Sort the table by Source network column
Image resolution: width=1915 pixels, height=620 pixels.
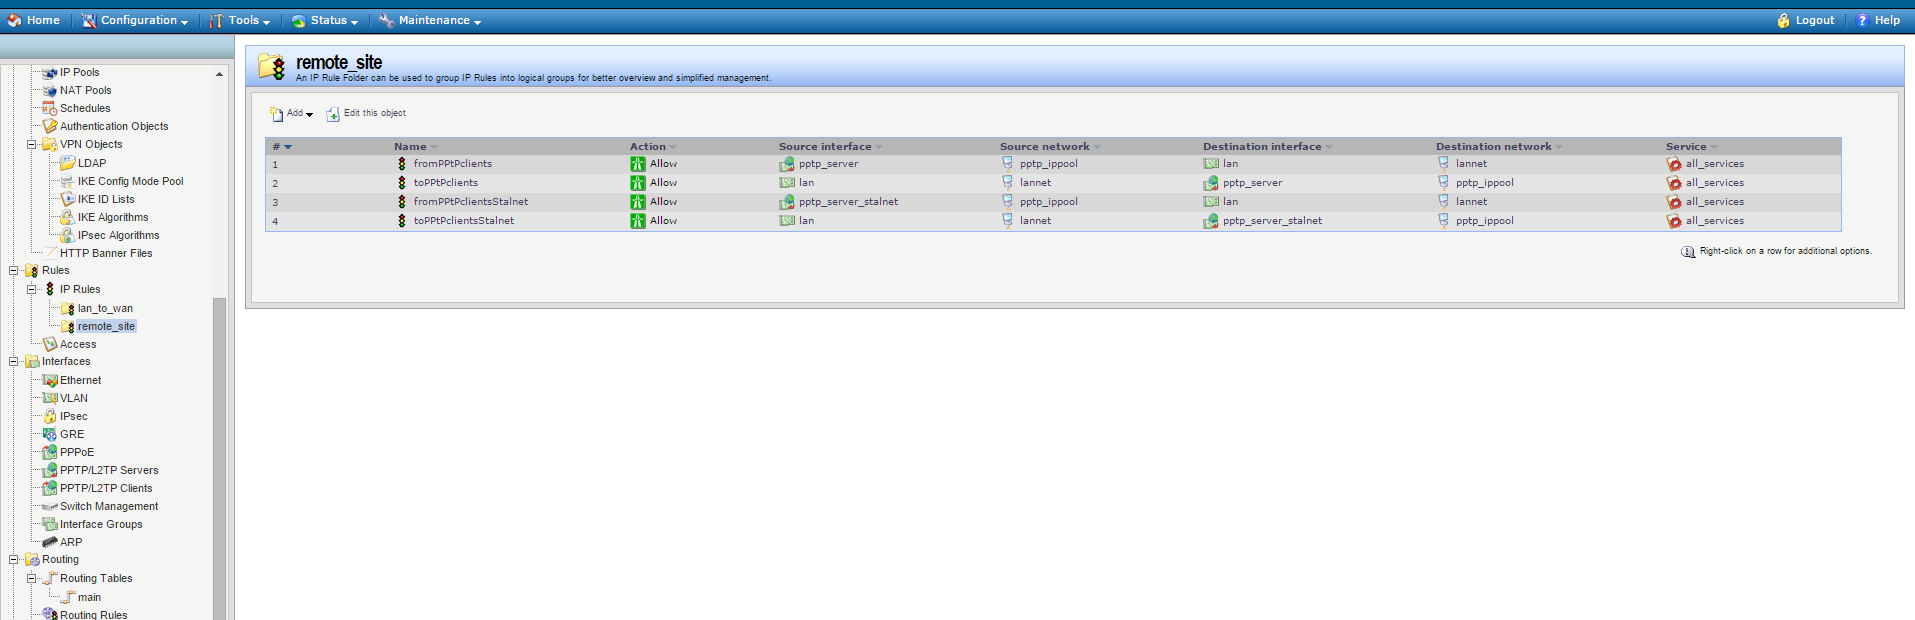click(1044, 146)
